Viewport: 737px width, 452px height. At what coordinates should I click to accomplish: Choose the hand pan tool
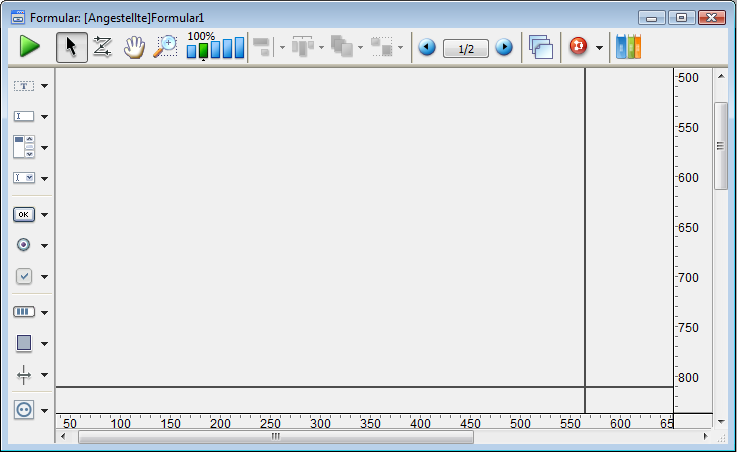pos(134,47)
